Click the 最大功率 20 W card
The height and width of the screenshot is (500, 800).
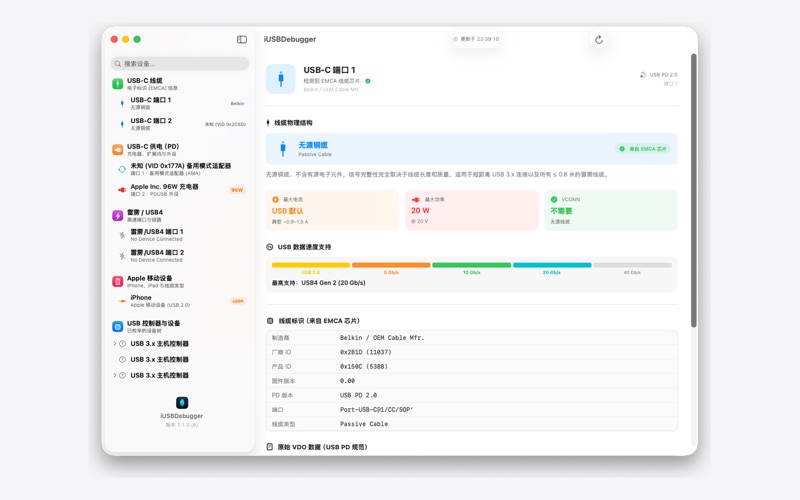pos(471,210)
